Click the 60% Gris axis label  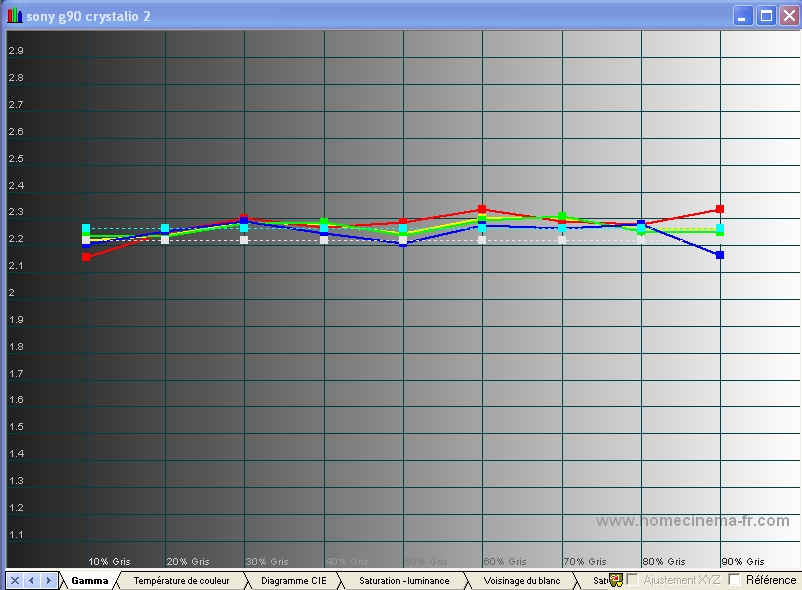click(x=505, y=561)
